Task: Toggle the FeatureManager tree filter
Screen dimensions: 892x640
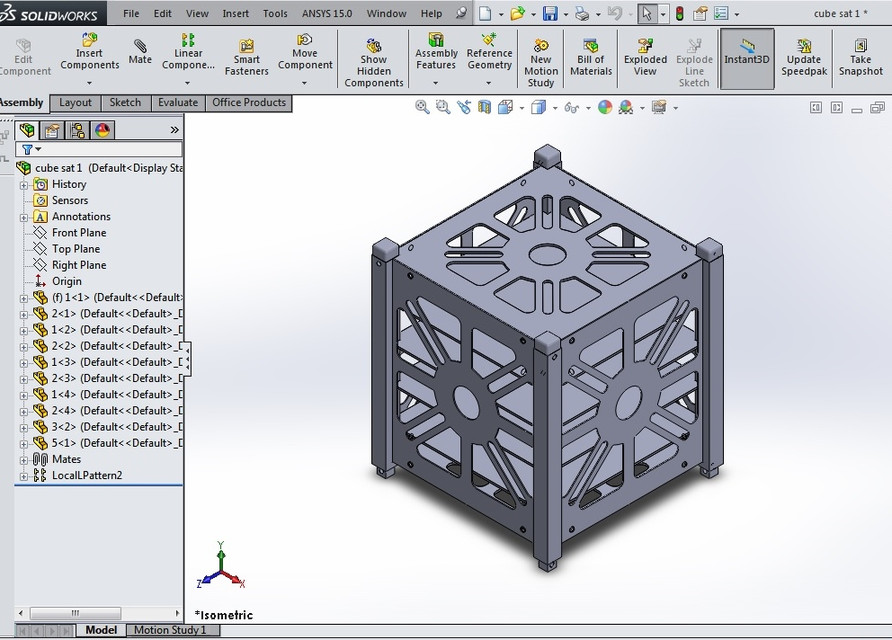Action: [27, 148]
